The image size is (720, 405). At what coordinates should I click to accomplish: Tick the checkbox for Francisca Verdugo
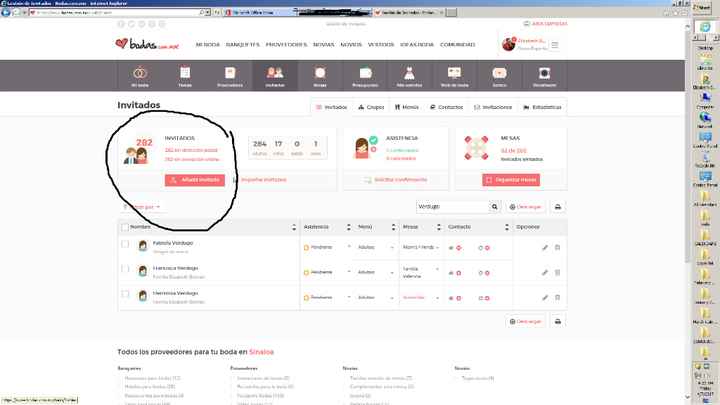(125, 271)
